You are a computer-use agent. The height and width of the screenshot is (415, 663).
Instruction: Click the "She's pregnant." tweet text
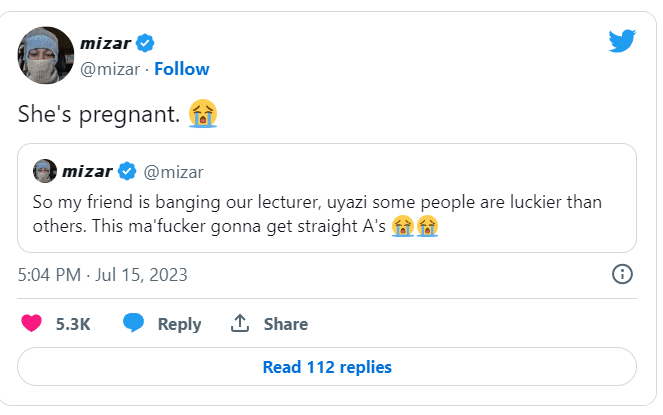click(100, 113)
